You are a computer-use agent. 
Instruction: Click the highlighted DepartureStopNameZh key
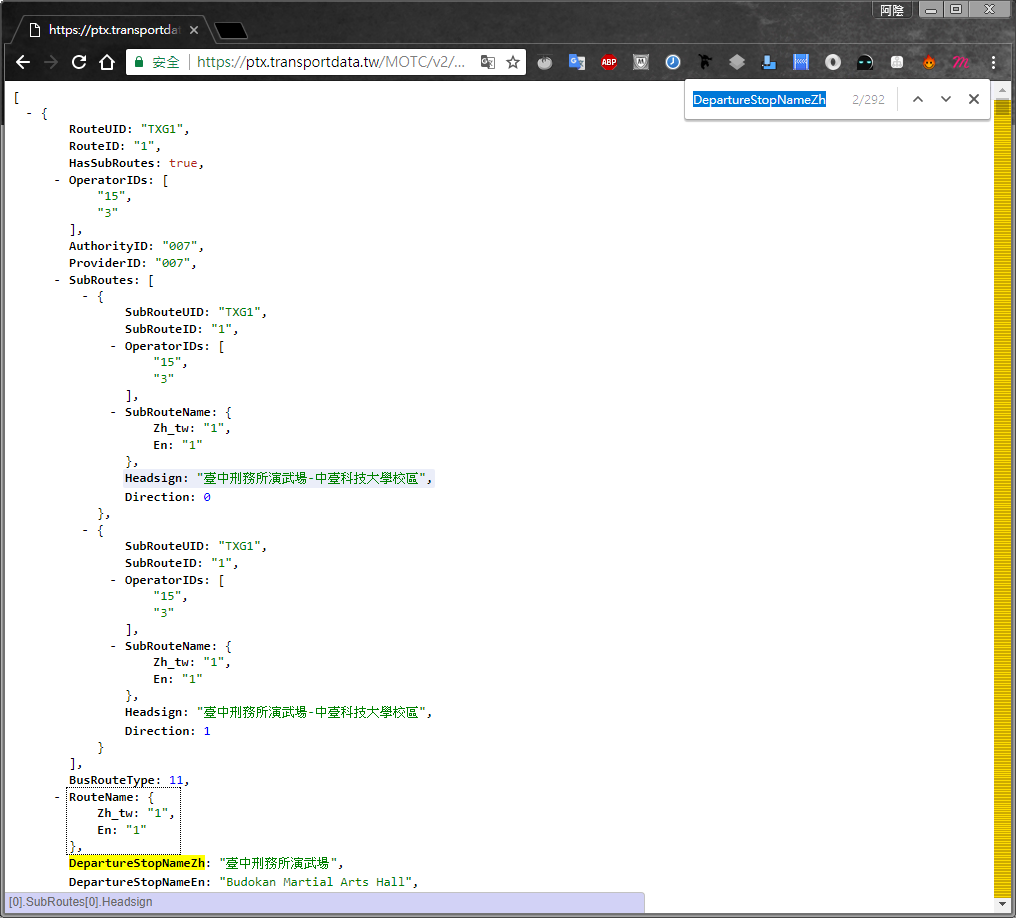coord(137,863)
